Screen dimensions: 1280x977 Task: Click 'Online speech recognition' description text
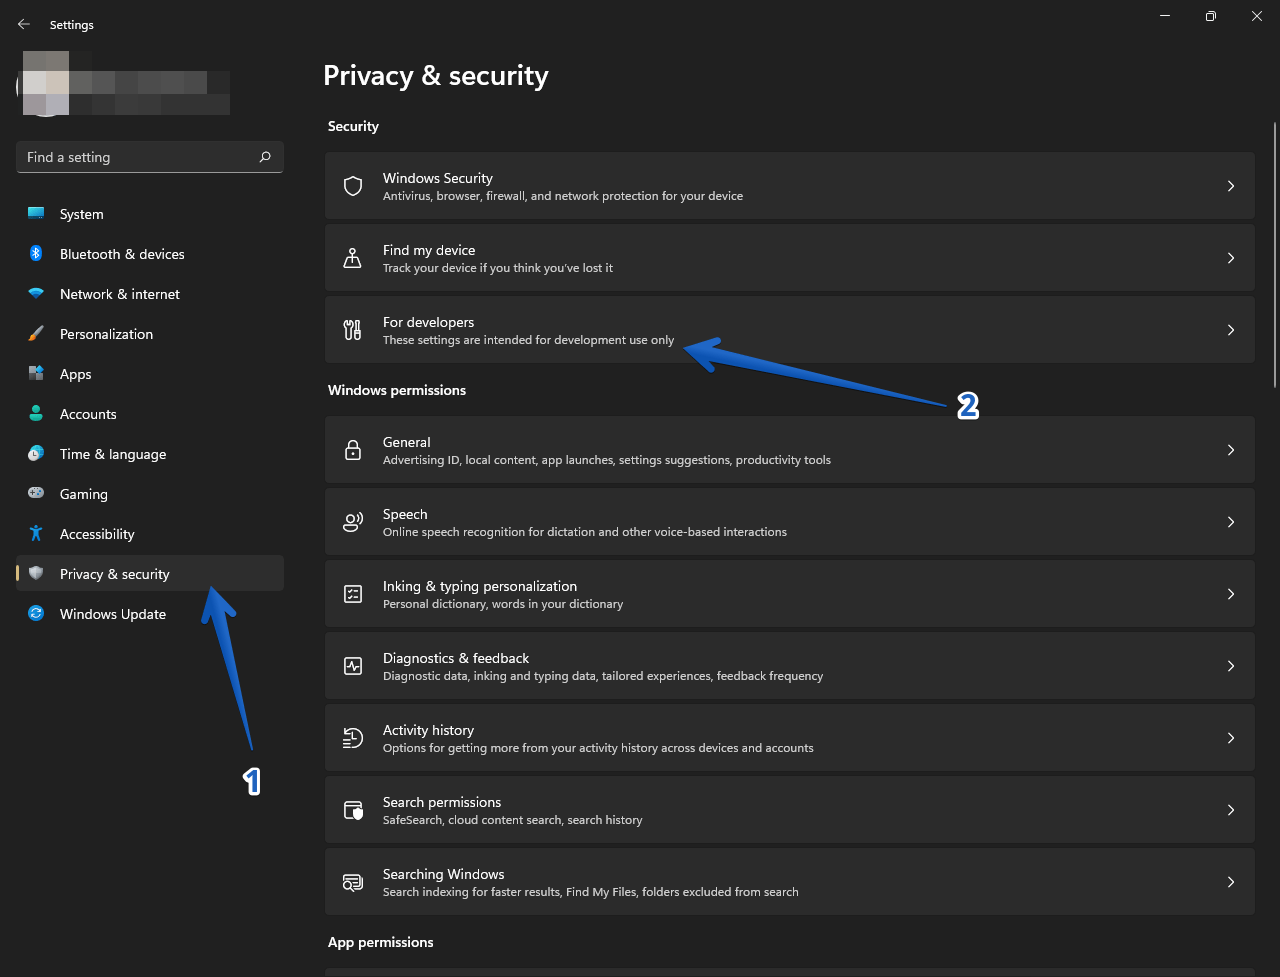(x=585, y=532)
